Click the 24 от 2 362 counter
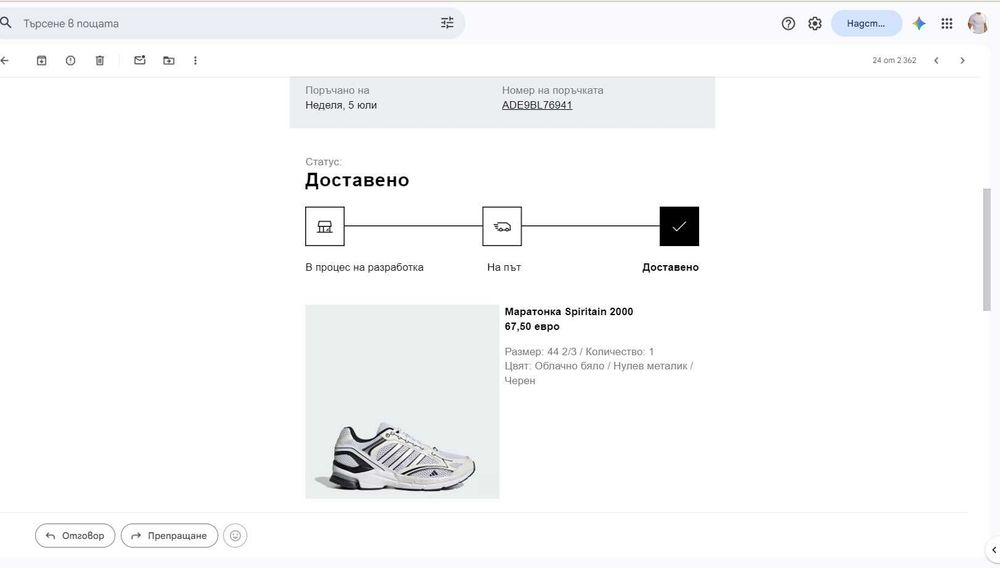The width and height of the screenshot is (1000, 568). 894,61
